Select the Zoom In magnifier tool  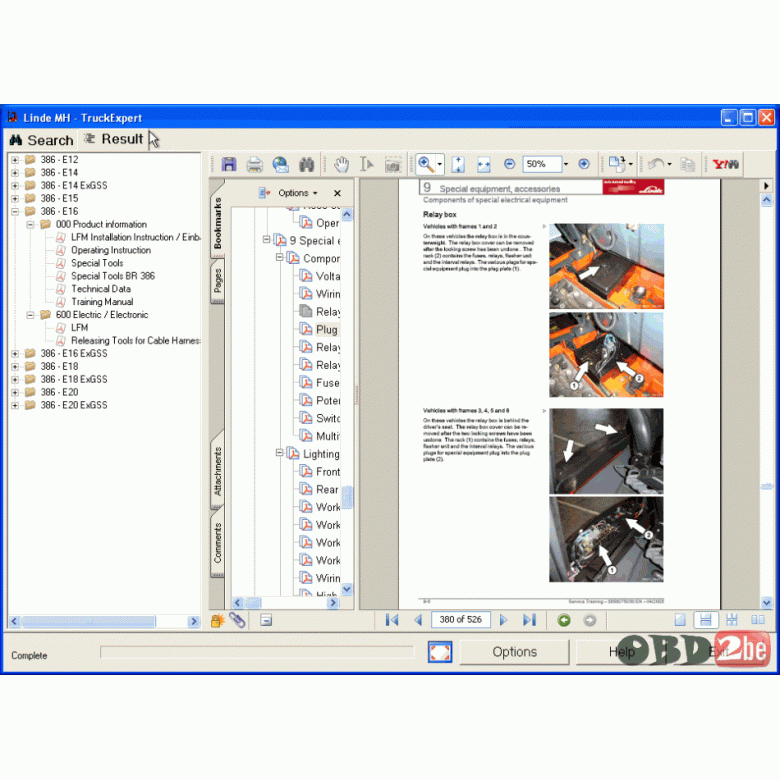coord(425,164)
